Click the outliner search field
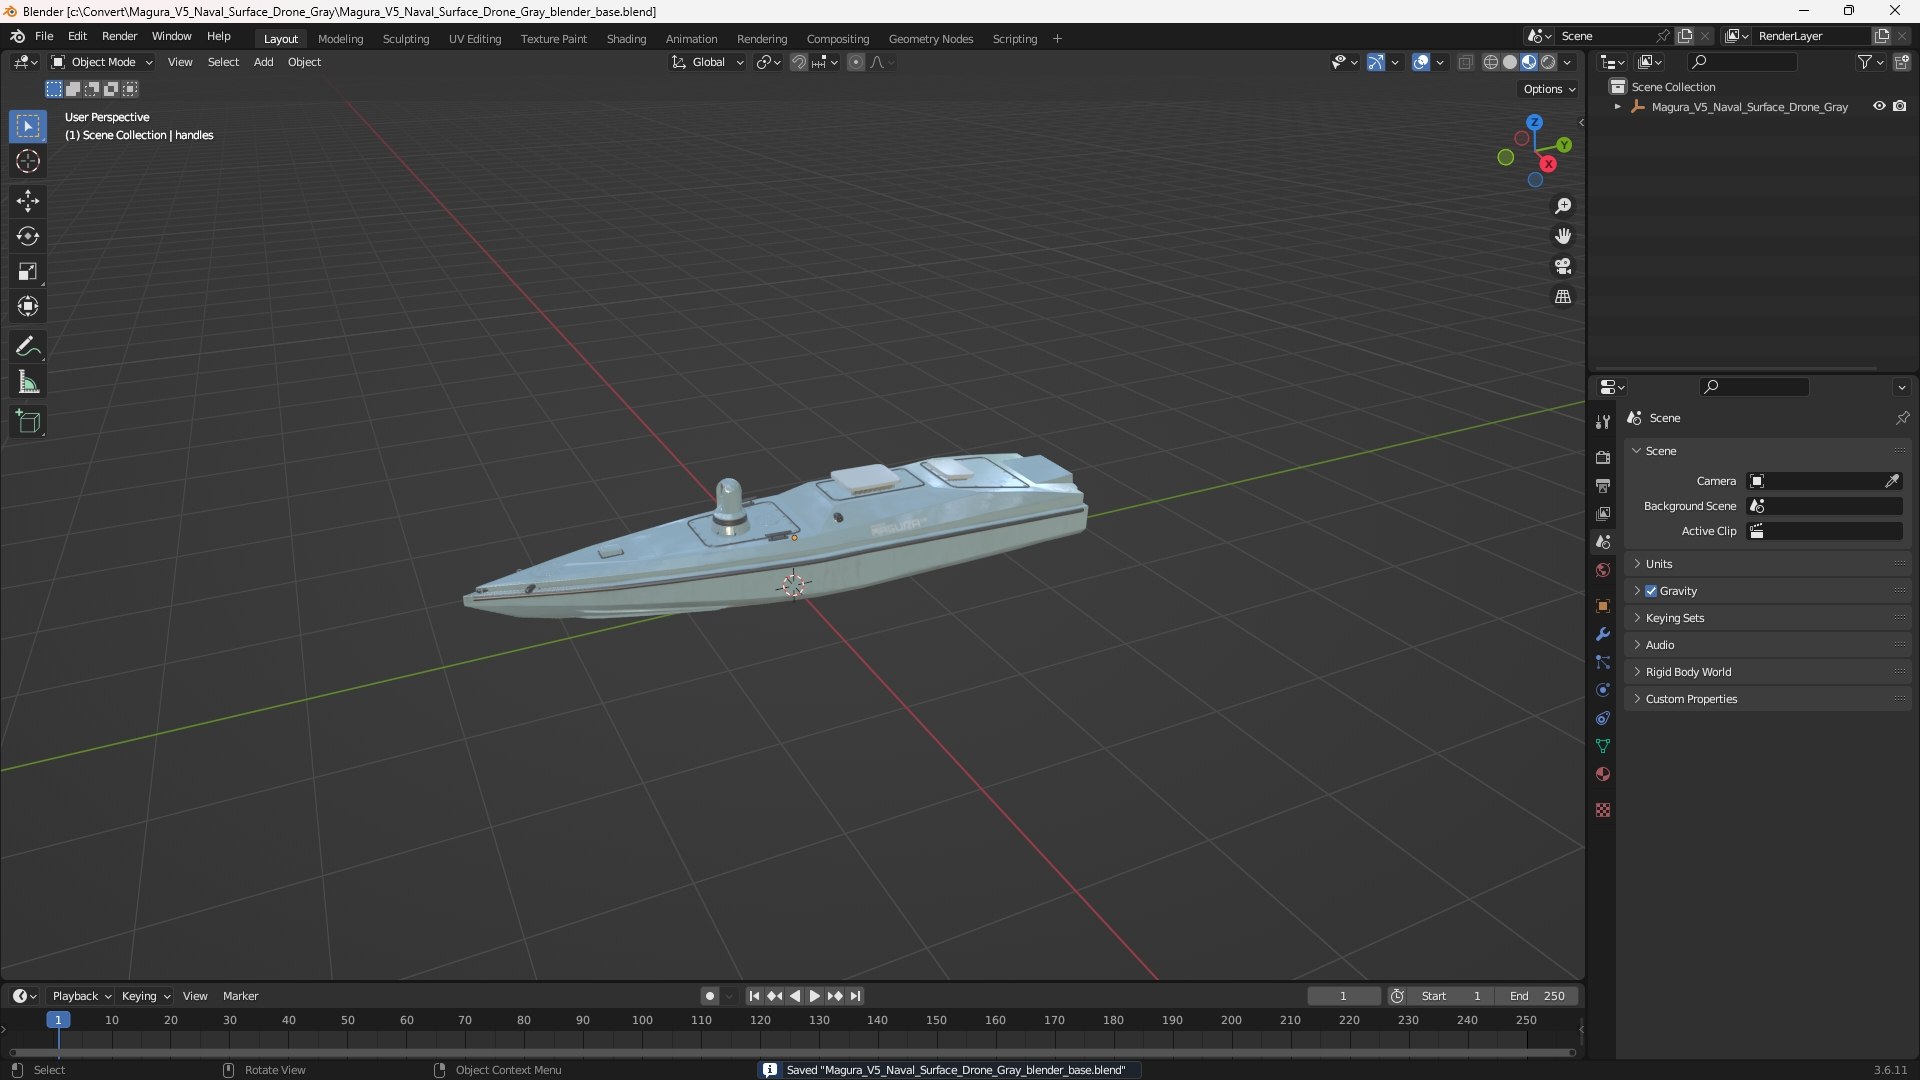This screenshot has height=1080, width=1920. 1741,62
